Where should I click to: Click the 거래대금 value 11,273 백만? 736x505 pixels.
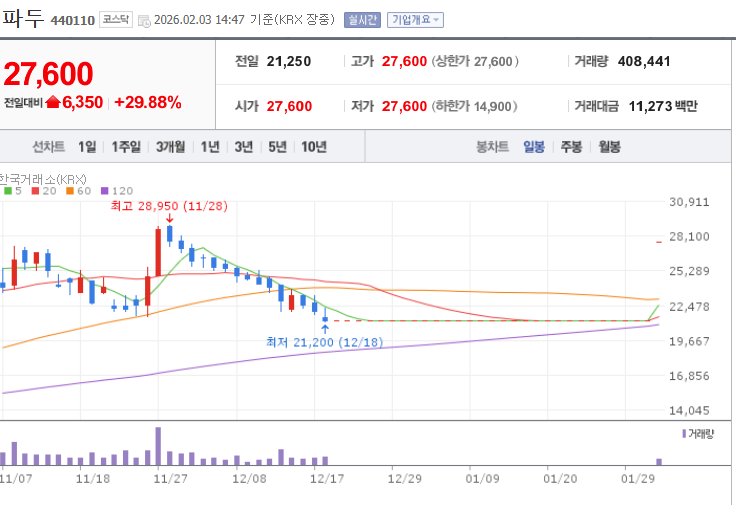[663, 107]
